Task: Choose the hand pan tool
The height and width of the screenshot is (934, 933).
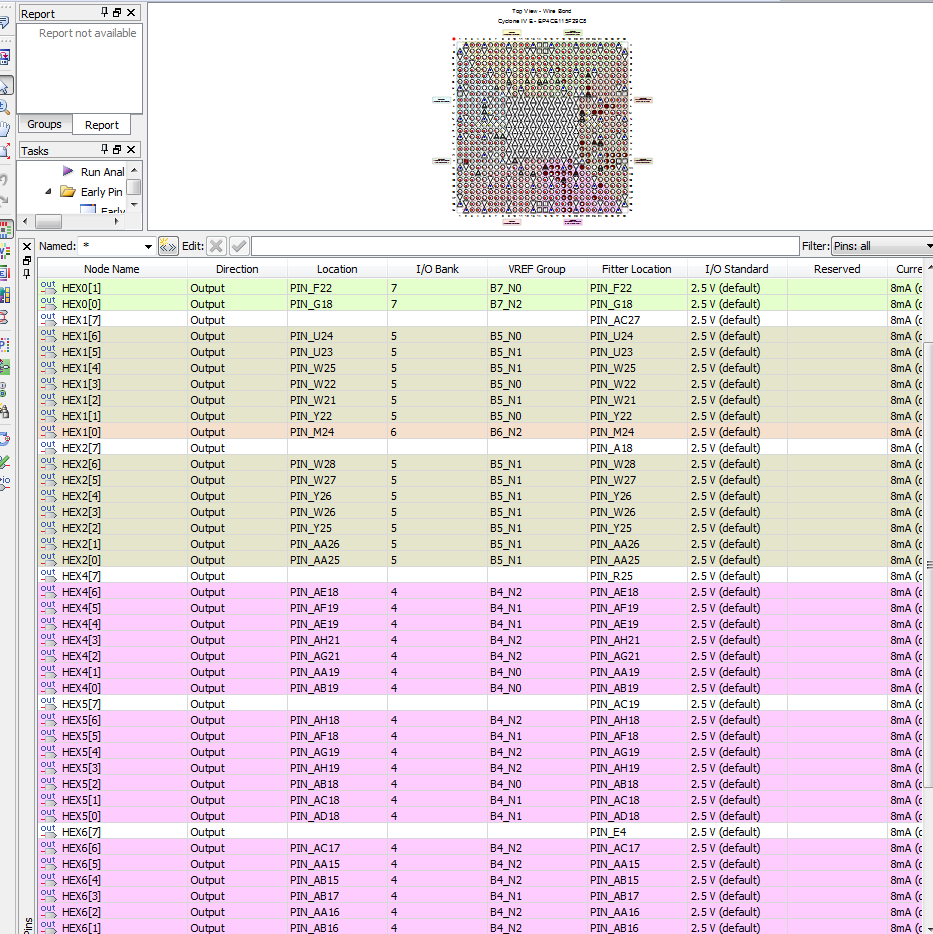Action: (x=5, y=129)
